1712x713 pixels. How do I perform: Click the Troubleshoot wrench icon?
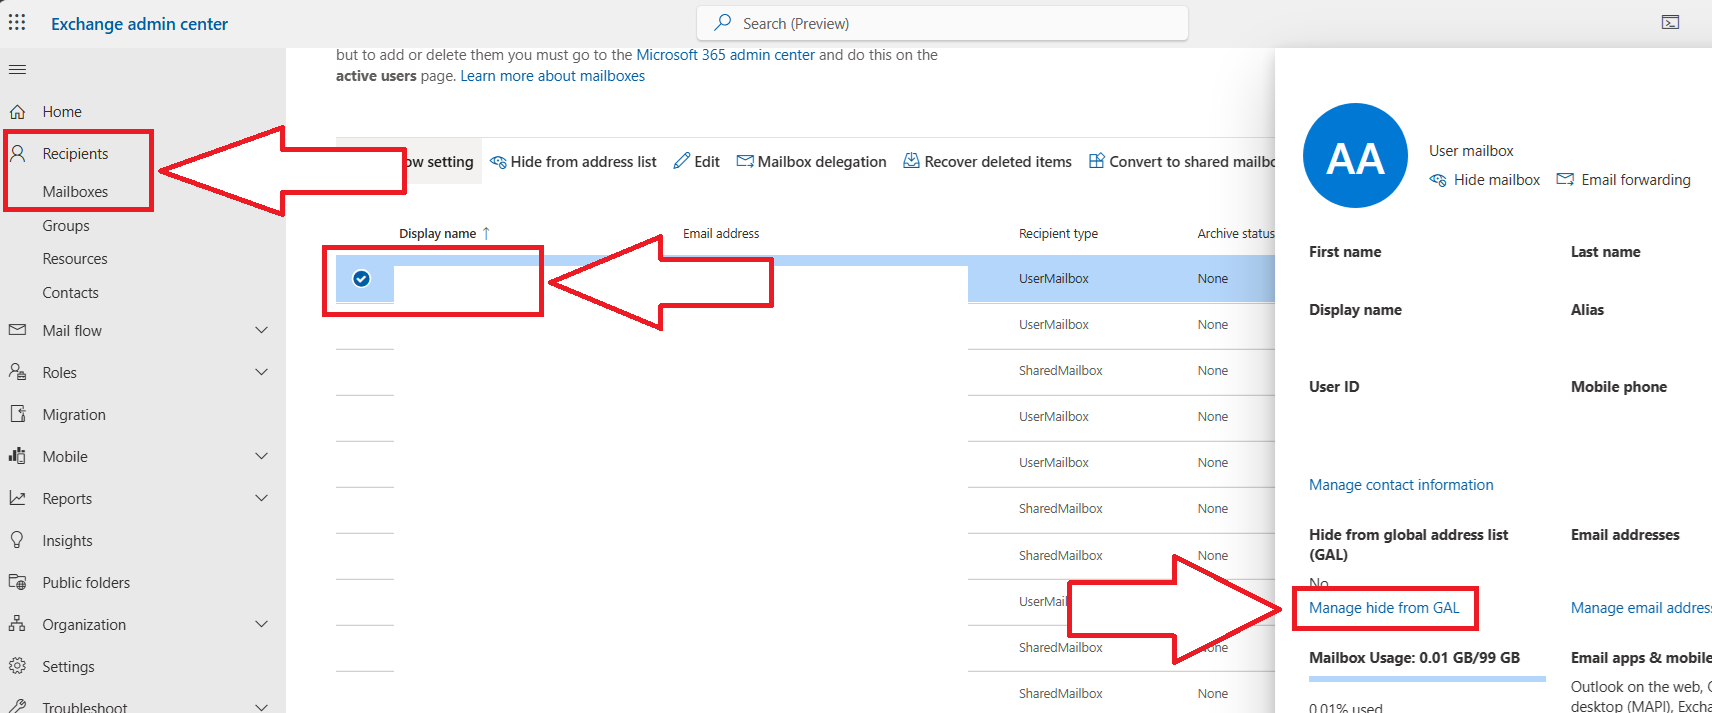[17, 706]
